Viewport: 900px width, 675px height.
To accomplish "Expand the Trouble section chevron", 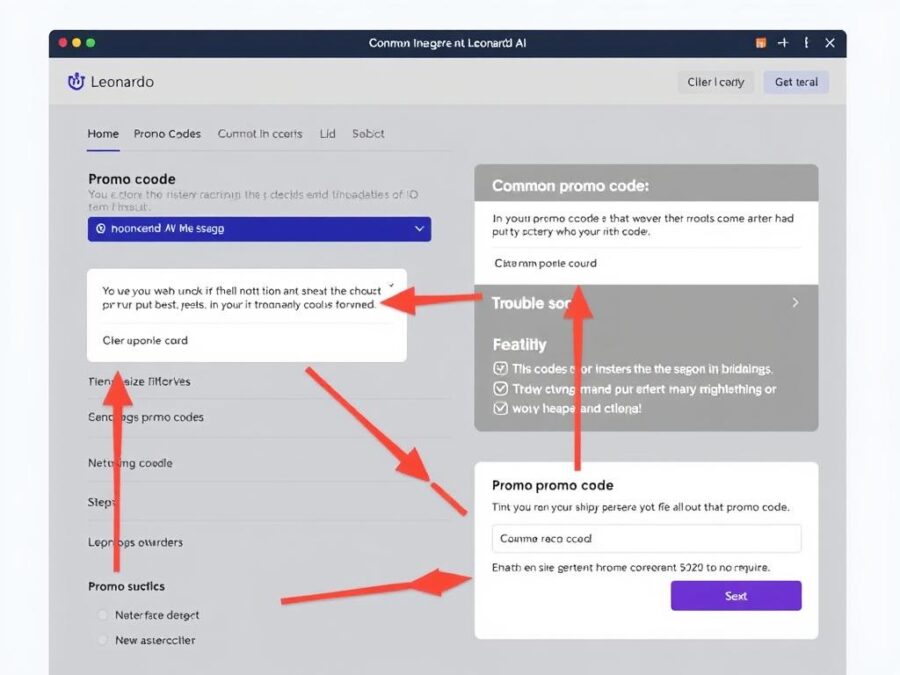I will point(795,302).
